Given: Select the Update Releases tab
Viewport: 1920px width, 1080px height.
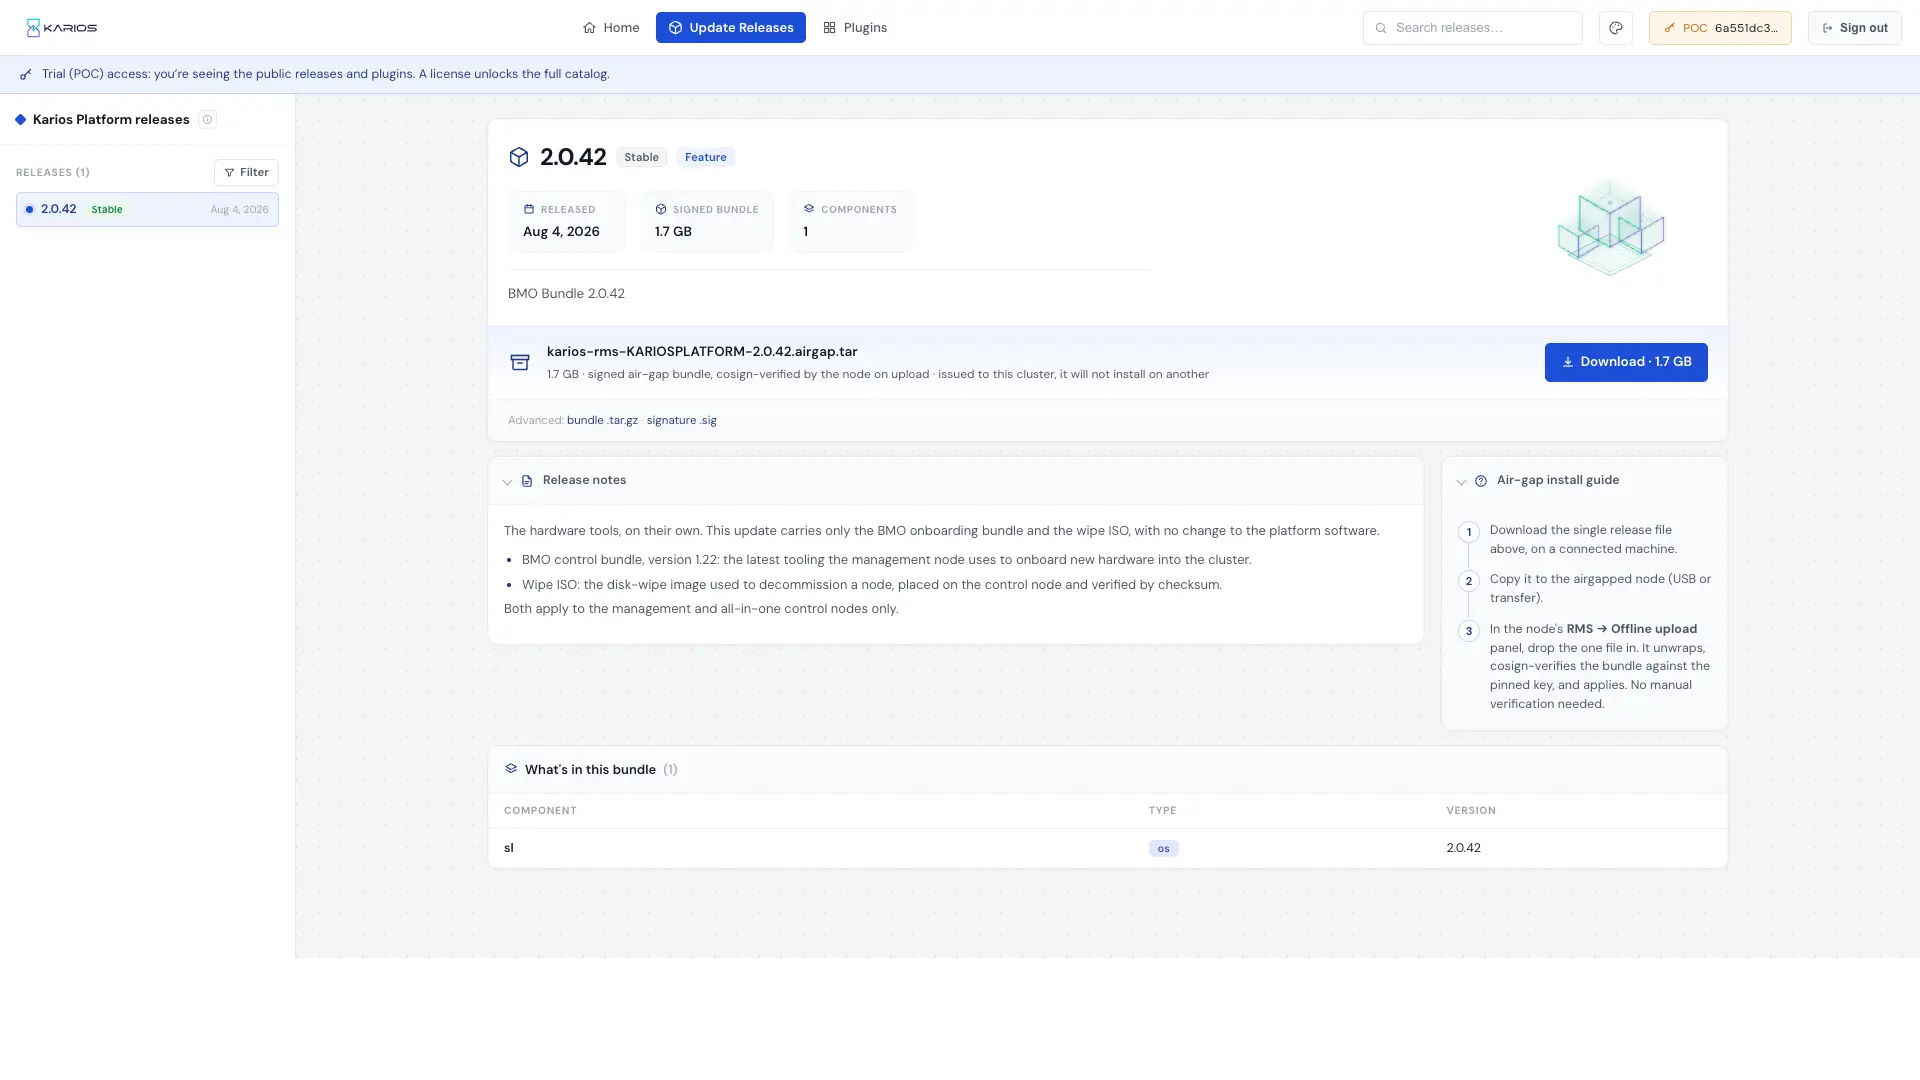Looking at the screenshot, I should 731,28.
